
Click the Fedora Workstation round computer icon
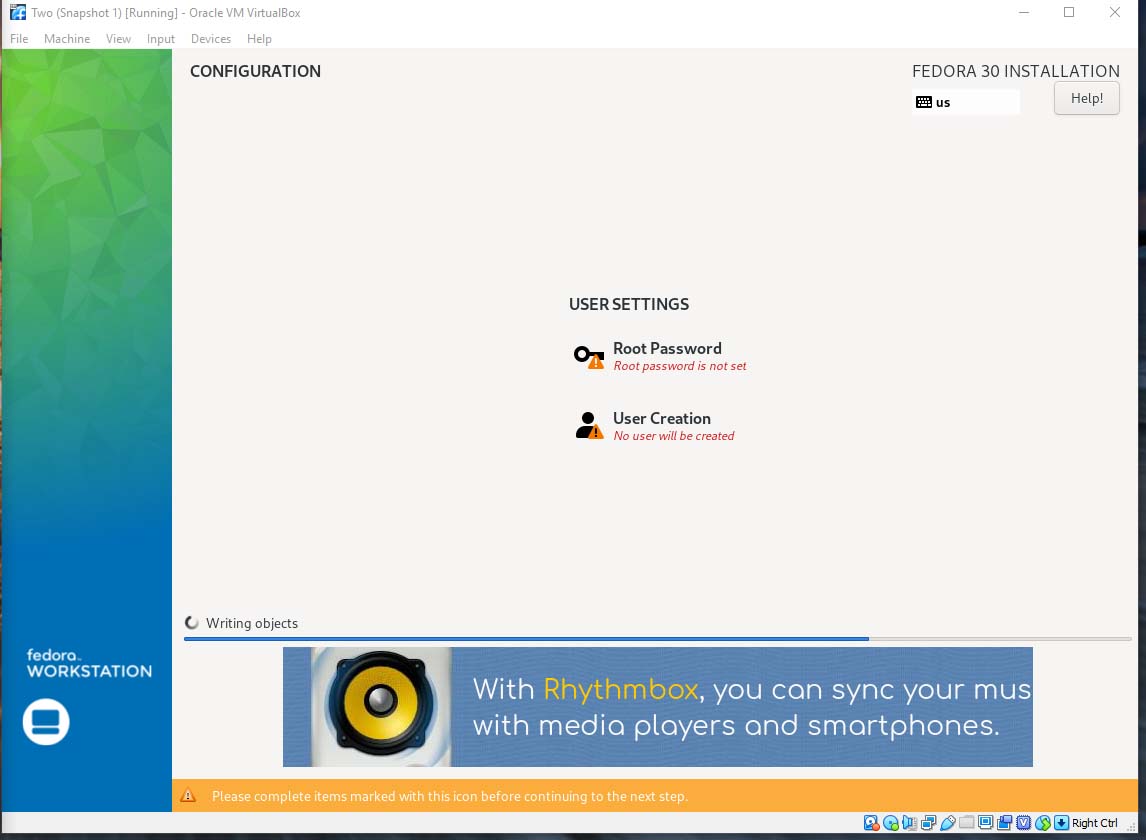point(46,722)
